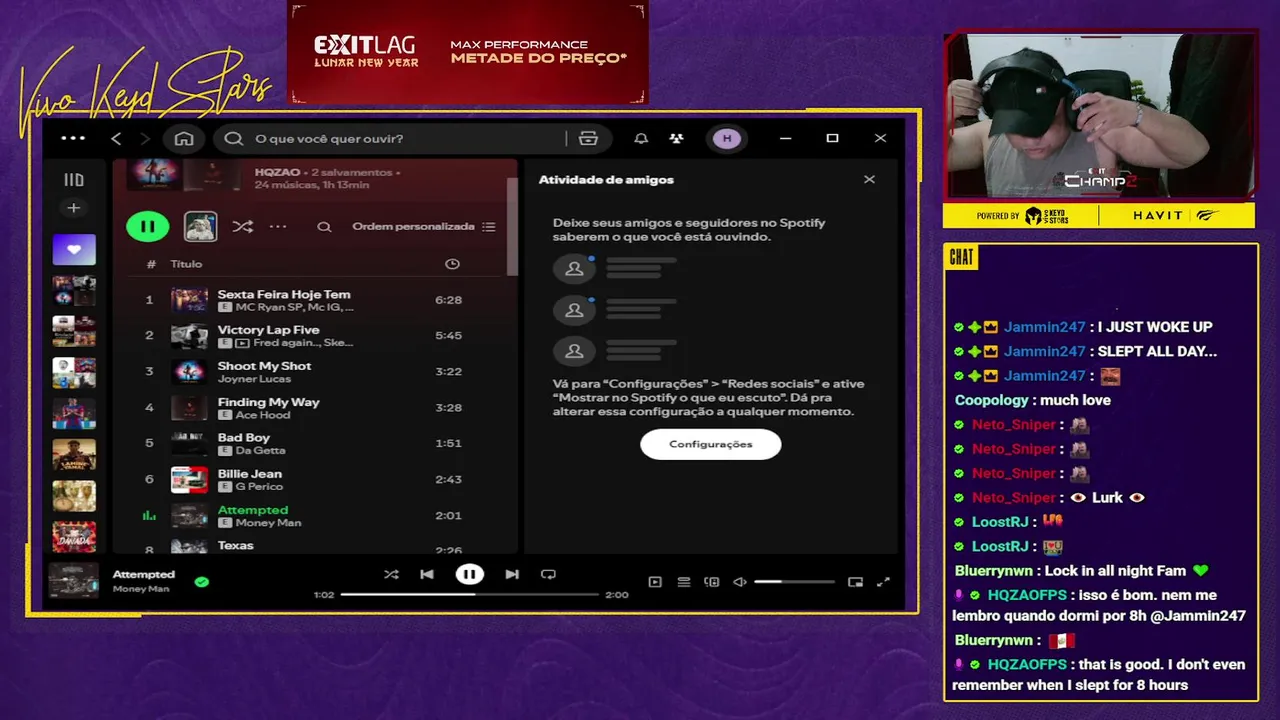Open connect to a device icon

coord(712,582)
